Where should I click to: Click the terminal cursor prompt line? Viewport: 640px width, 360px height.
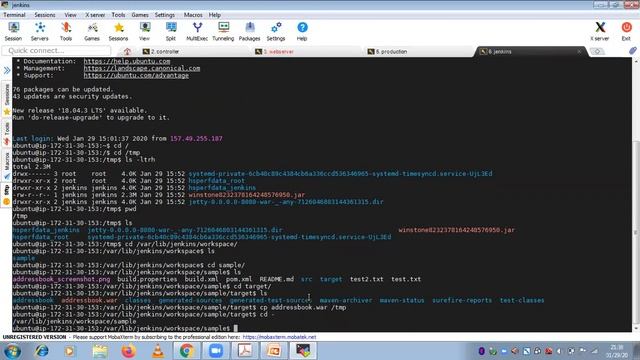125,328
